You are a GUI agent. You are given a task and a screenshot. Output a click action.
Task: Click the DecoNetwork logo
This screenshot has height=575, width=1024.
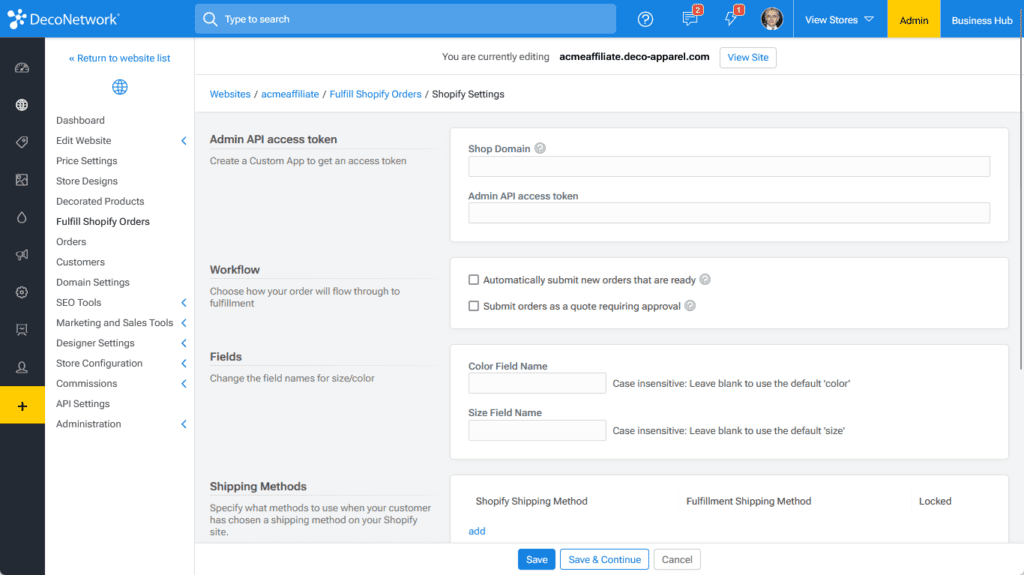[63, 19]
